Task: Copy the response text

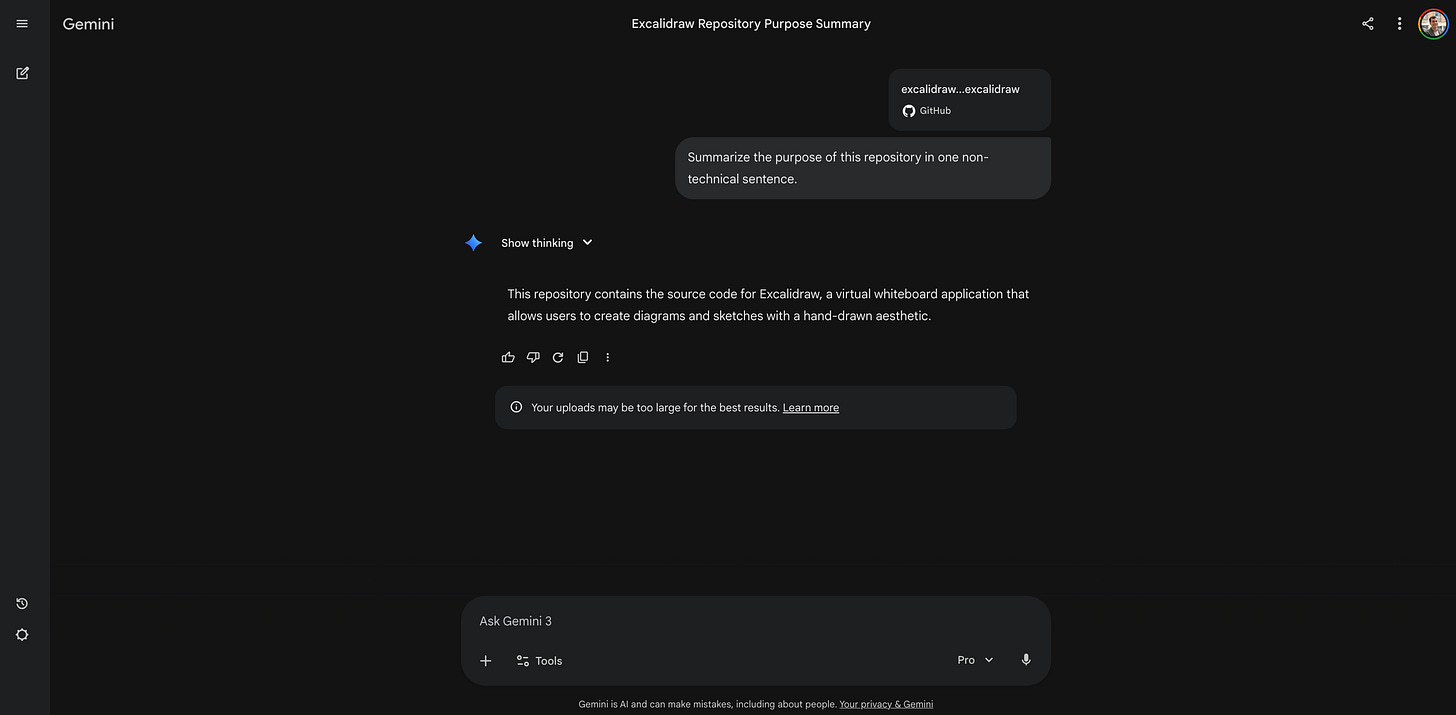Action: (x=583, y=357)
